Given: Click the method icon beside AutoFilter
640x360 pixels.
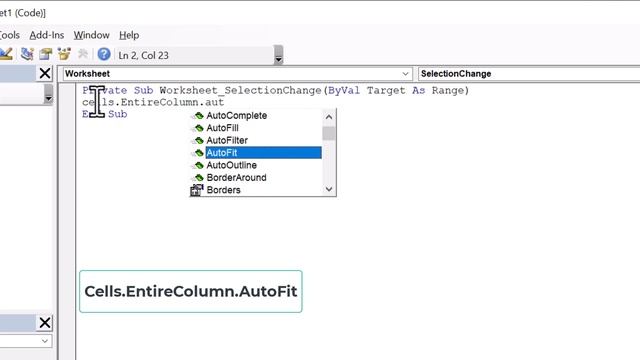Looking at the screenshot, I should coord(198,141).
